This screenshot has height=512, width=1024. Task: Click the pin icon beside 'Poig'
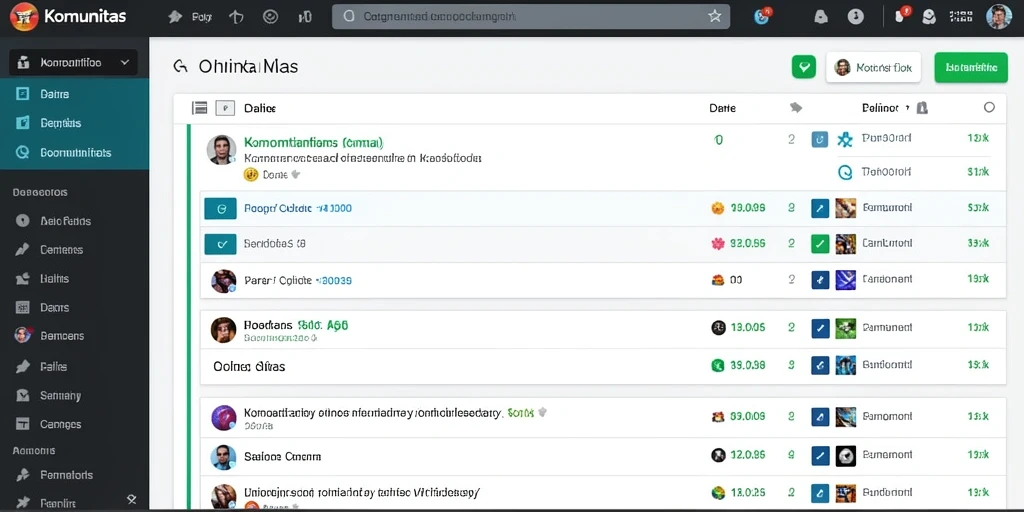(174, 17)
